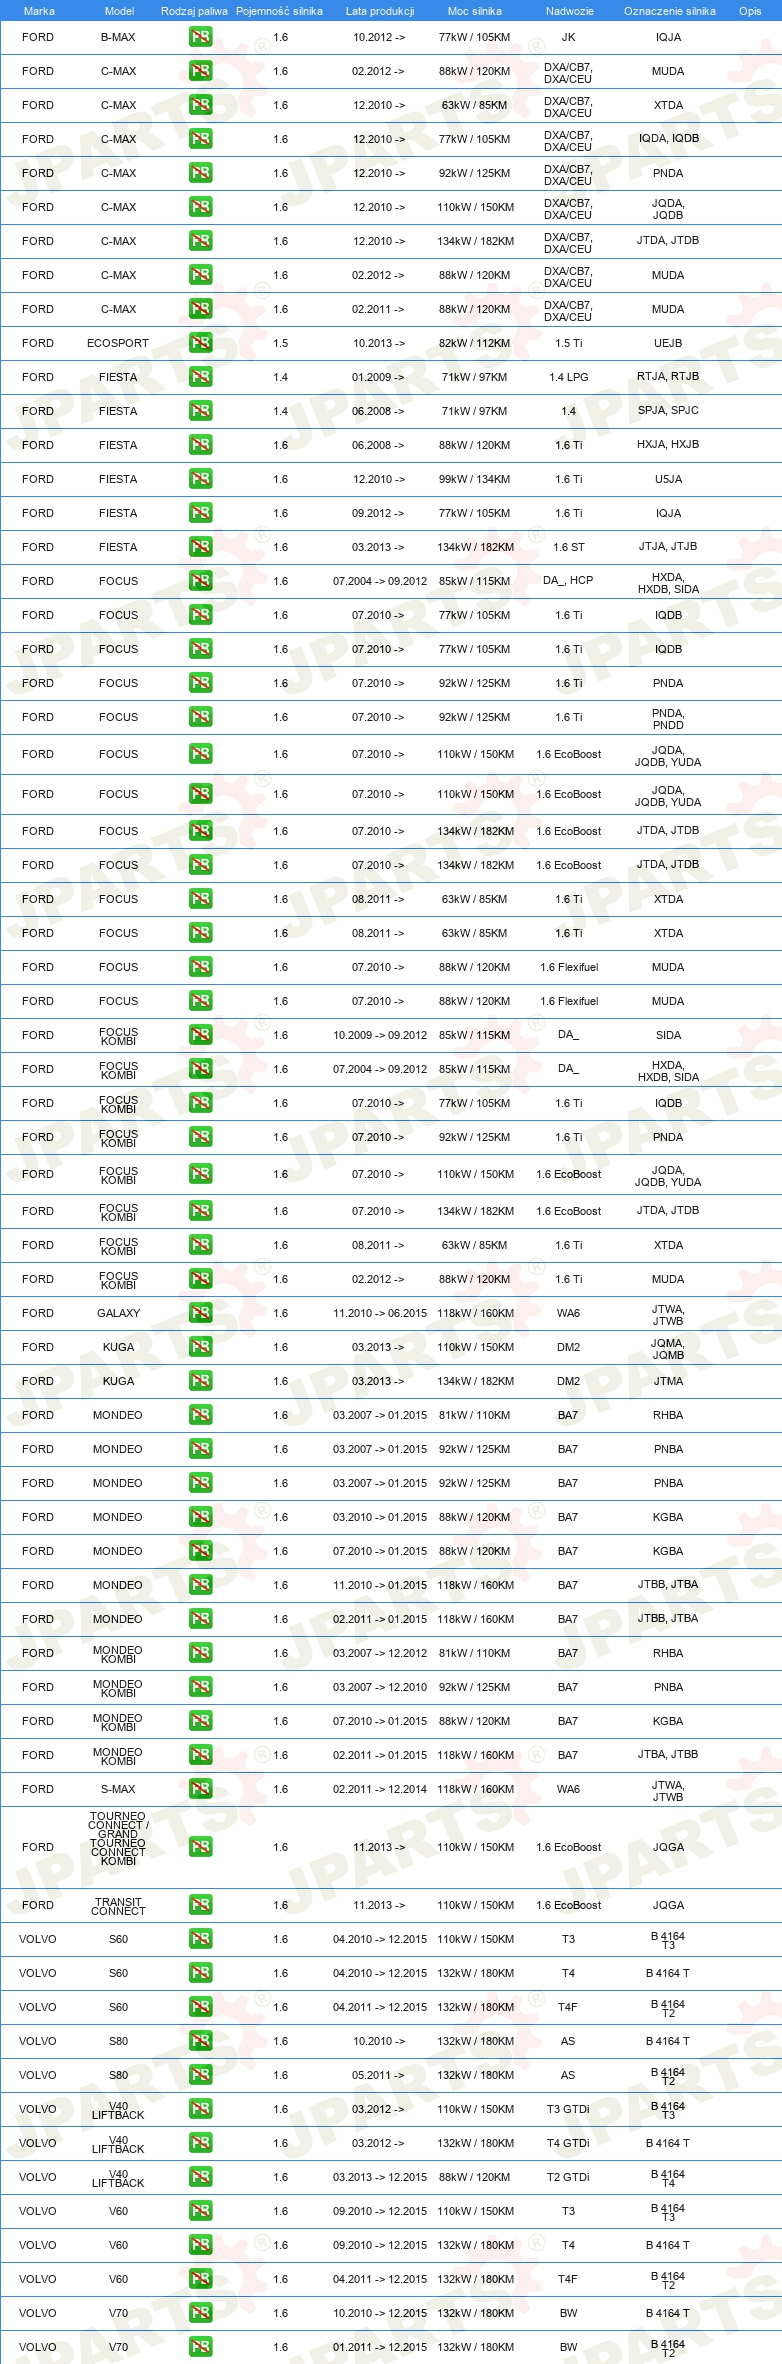Screen dimensions: 782x2364
Task: Click the fuel icon in the V40 T4 GTDi row
Action: (x=201, y=2143)
